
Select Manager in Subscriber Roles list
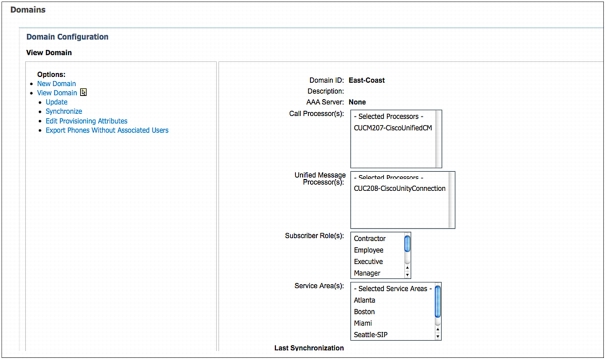[x=367, y=273]
